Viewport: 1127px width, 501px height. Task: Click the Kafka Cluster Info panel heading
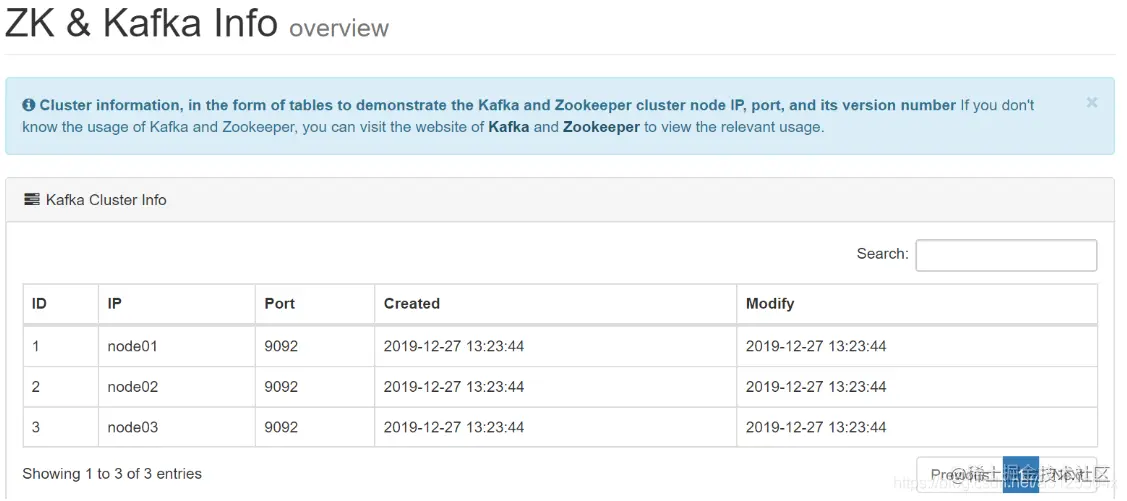click(106, 200)
